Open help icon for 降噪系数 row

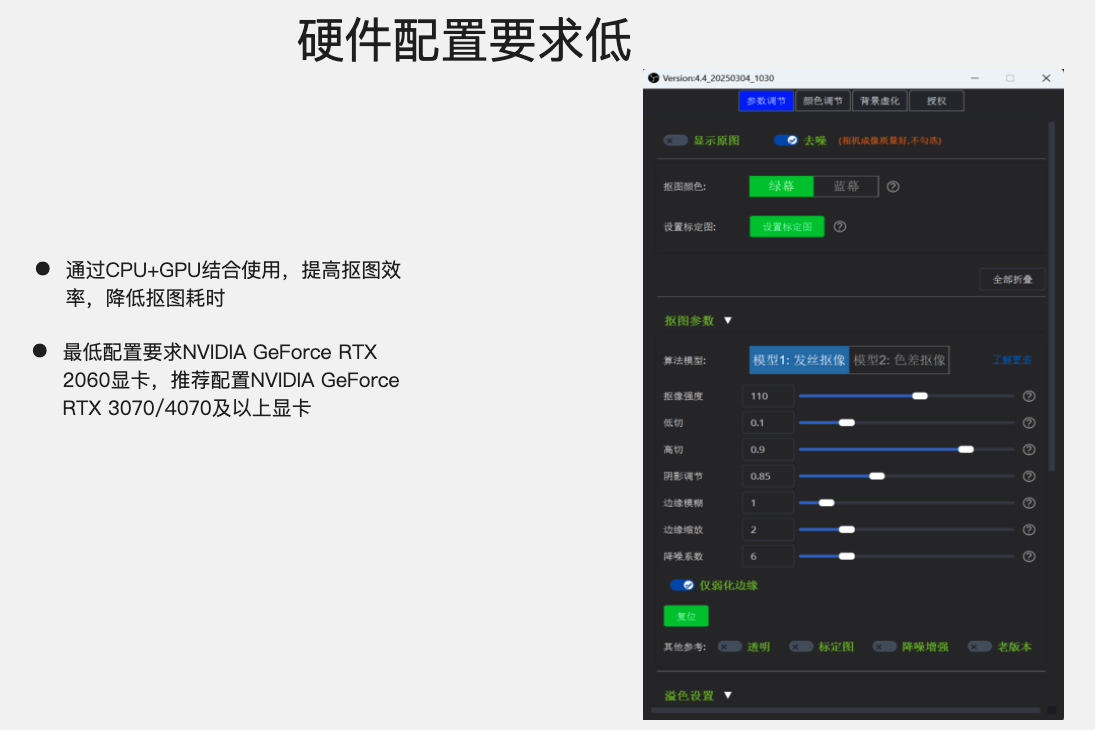(x=1028, y=556)
